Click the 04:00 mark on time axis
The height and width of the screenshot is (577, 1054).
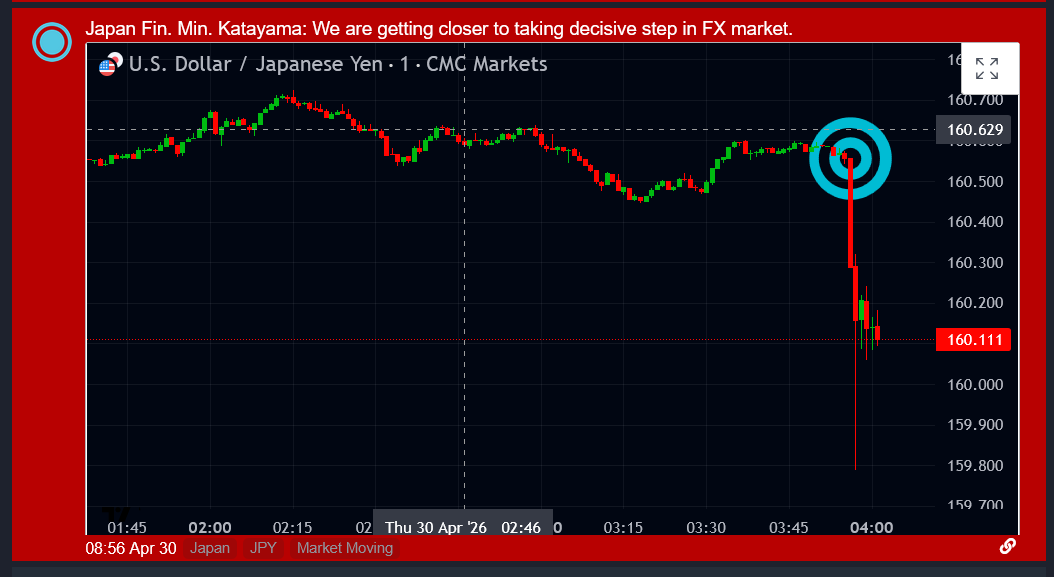871,527
